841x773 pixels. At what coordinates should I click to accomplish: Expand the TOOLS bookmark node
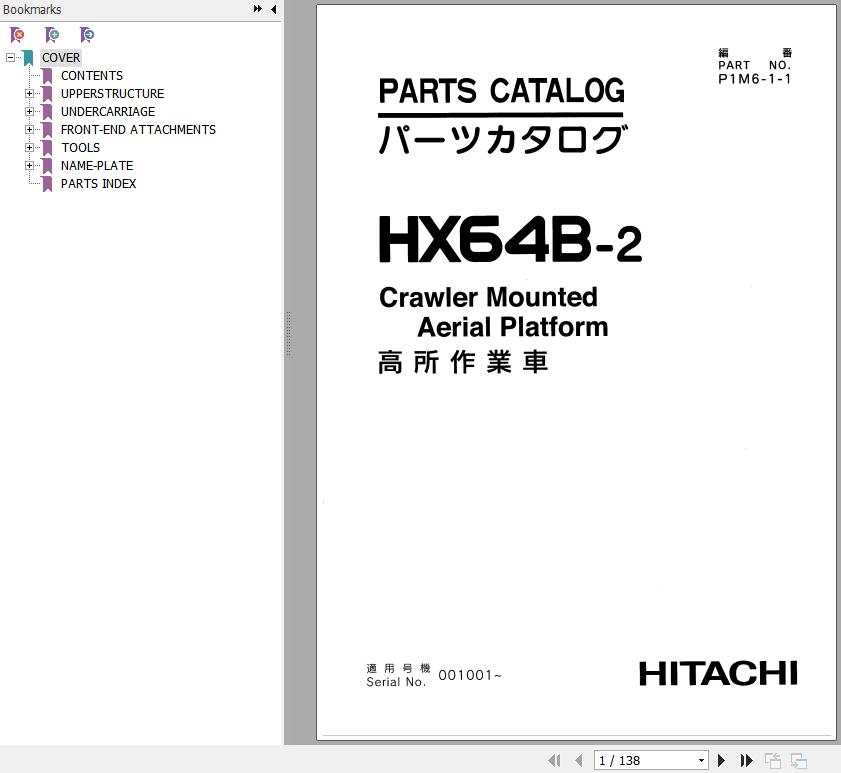pos(30,148)
